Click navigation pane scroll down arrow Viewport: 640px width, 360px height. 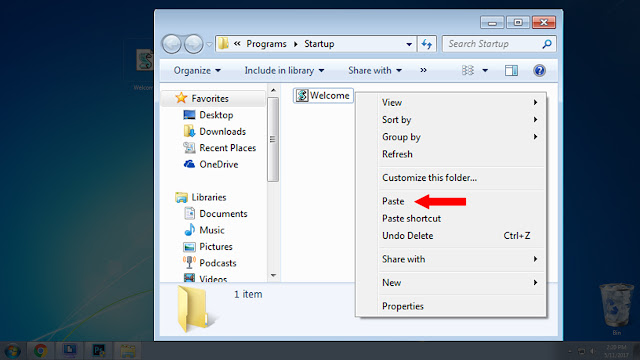[x=273, y=276]
